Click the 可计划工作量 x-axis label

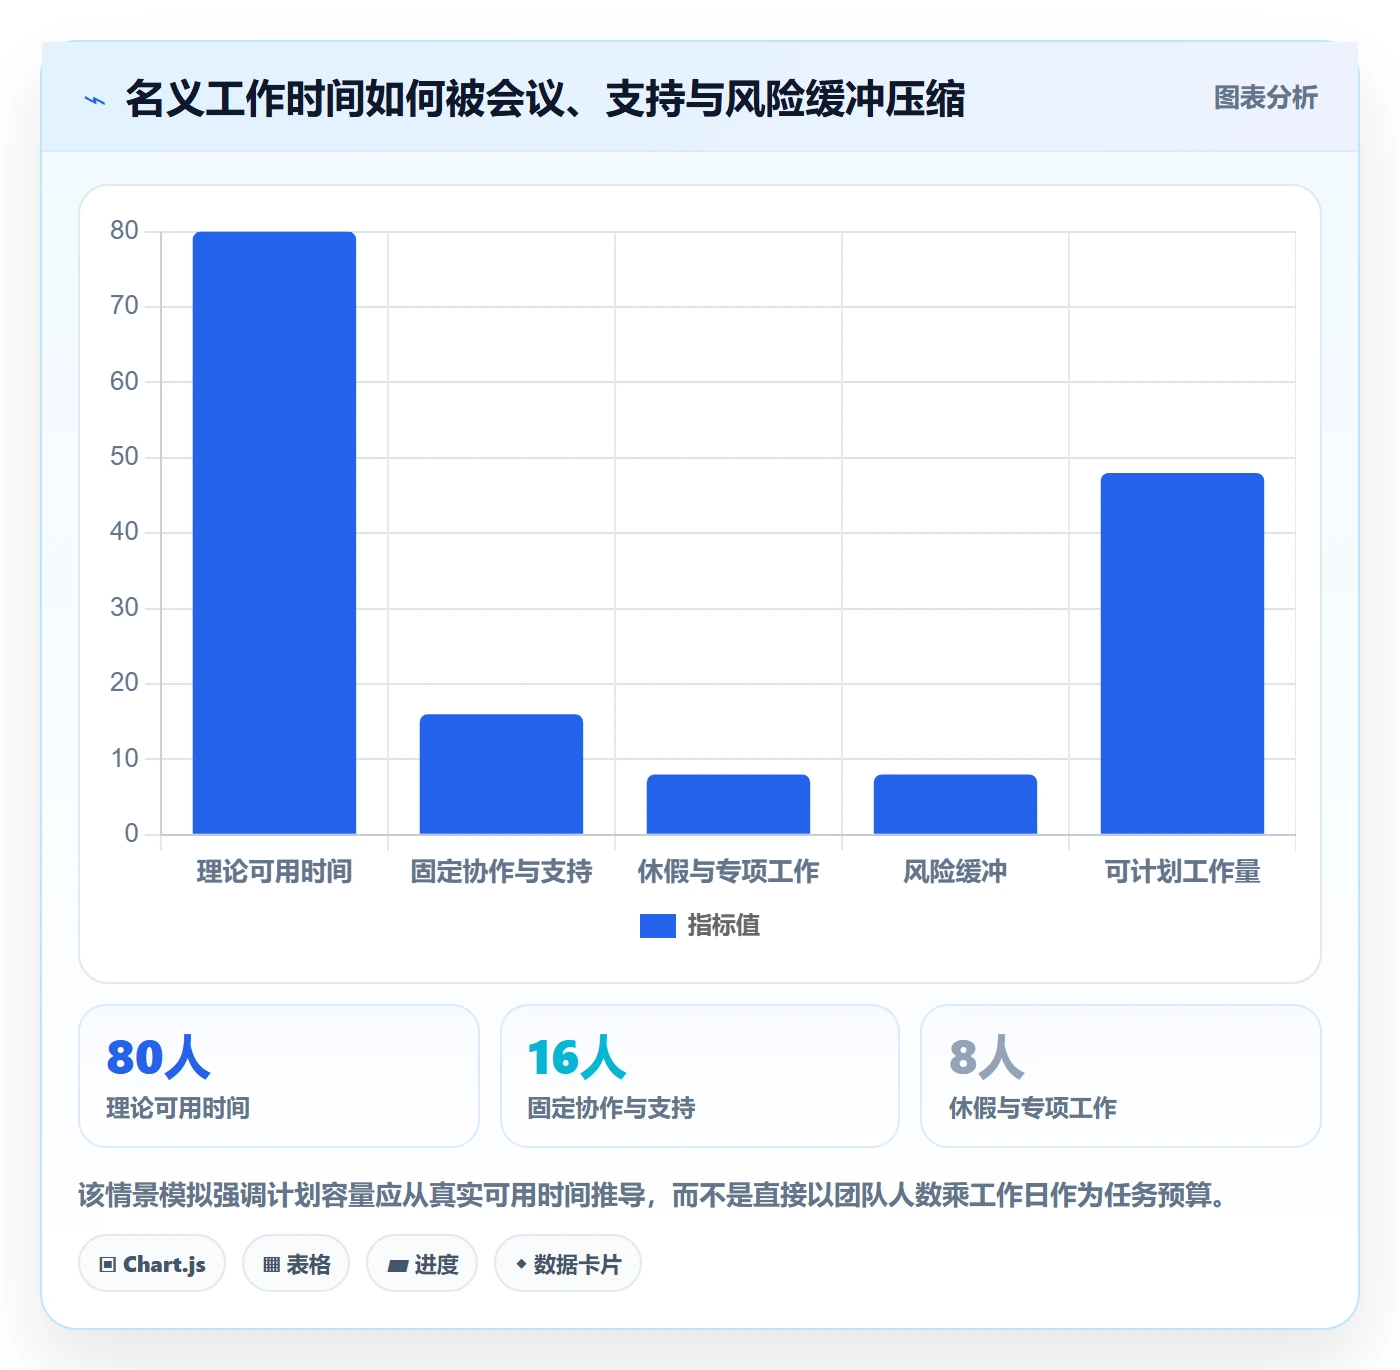click(1182, 872)
